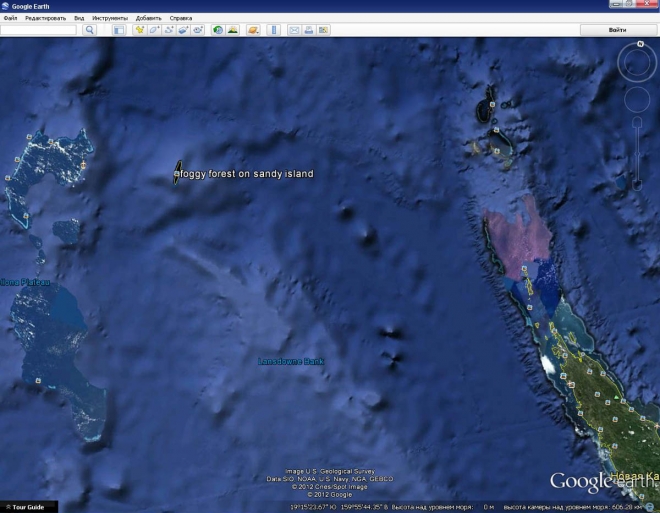Click inside the search input field
This screenshot has height=513, width=660.
pos(38,30)
